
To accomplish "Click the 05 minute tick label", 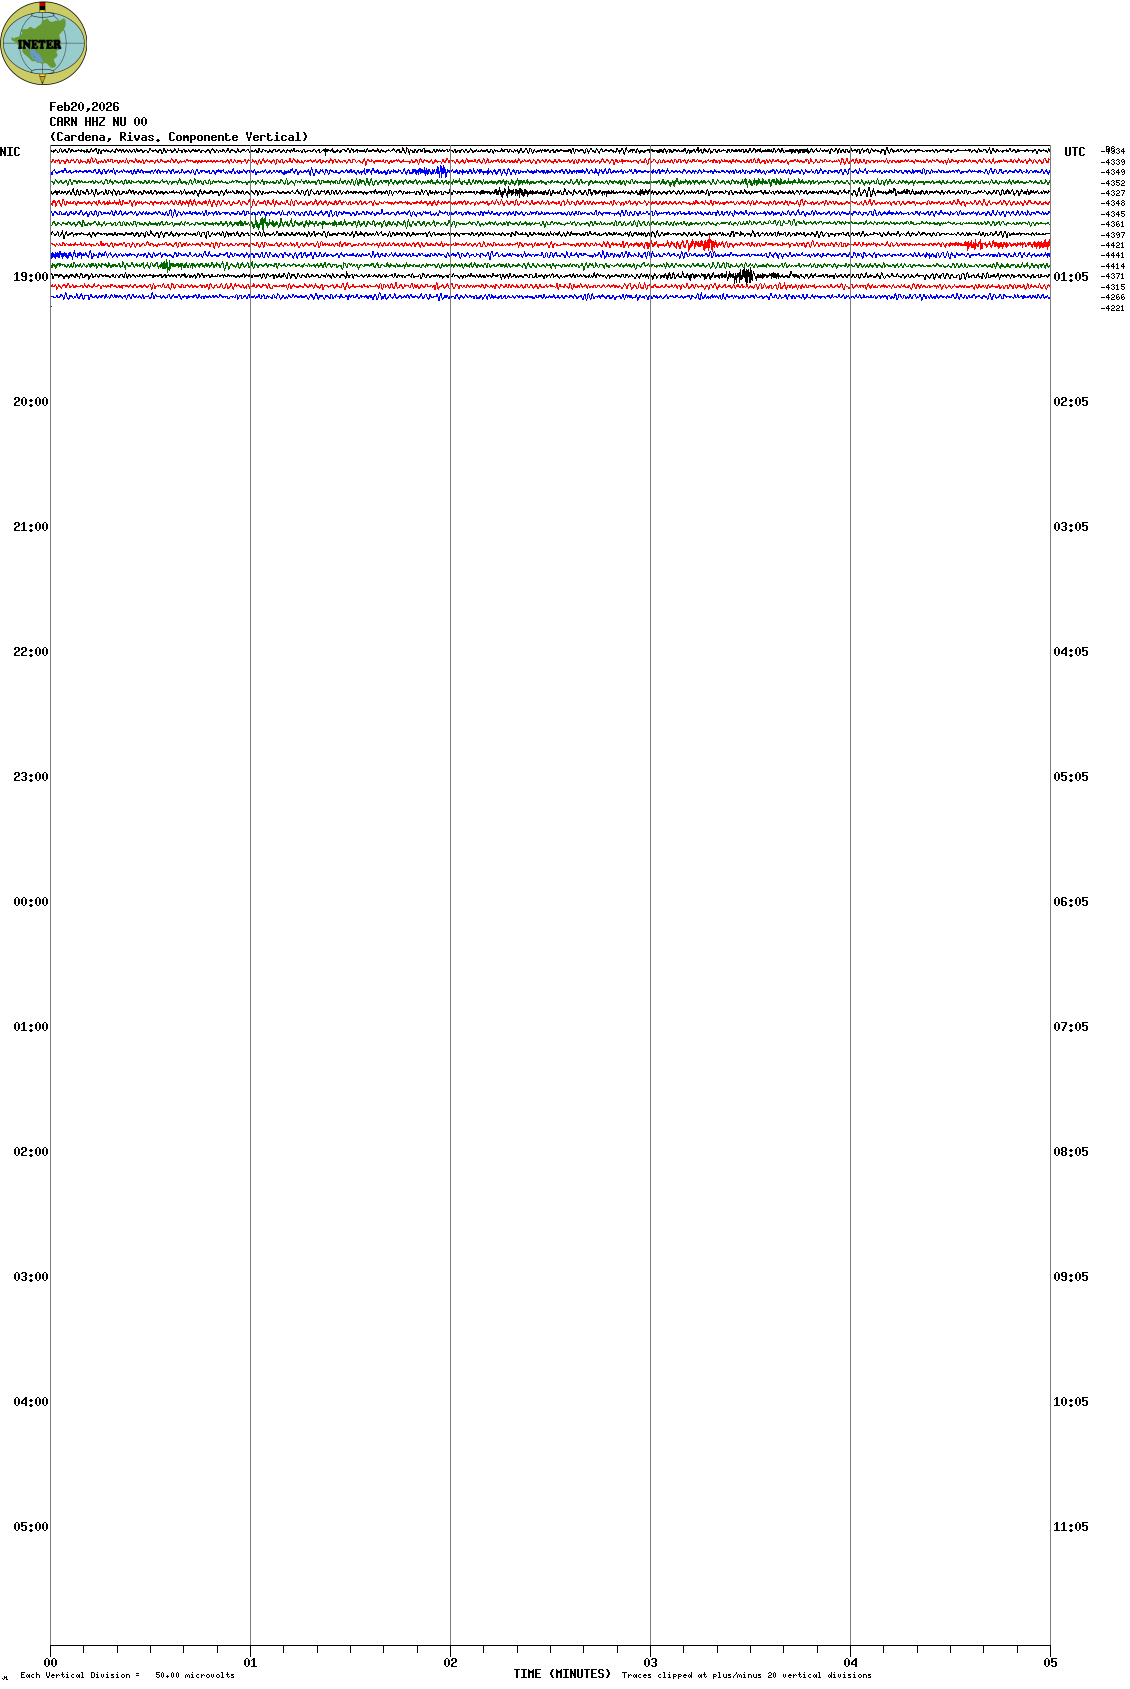I will (x=1050, y=1663).
